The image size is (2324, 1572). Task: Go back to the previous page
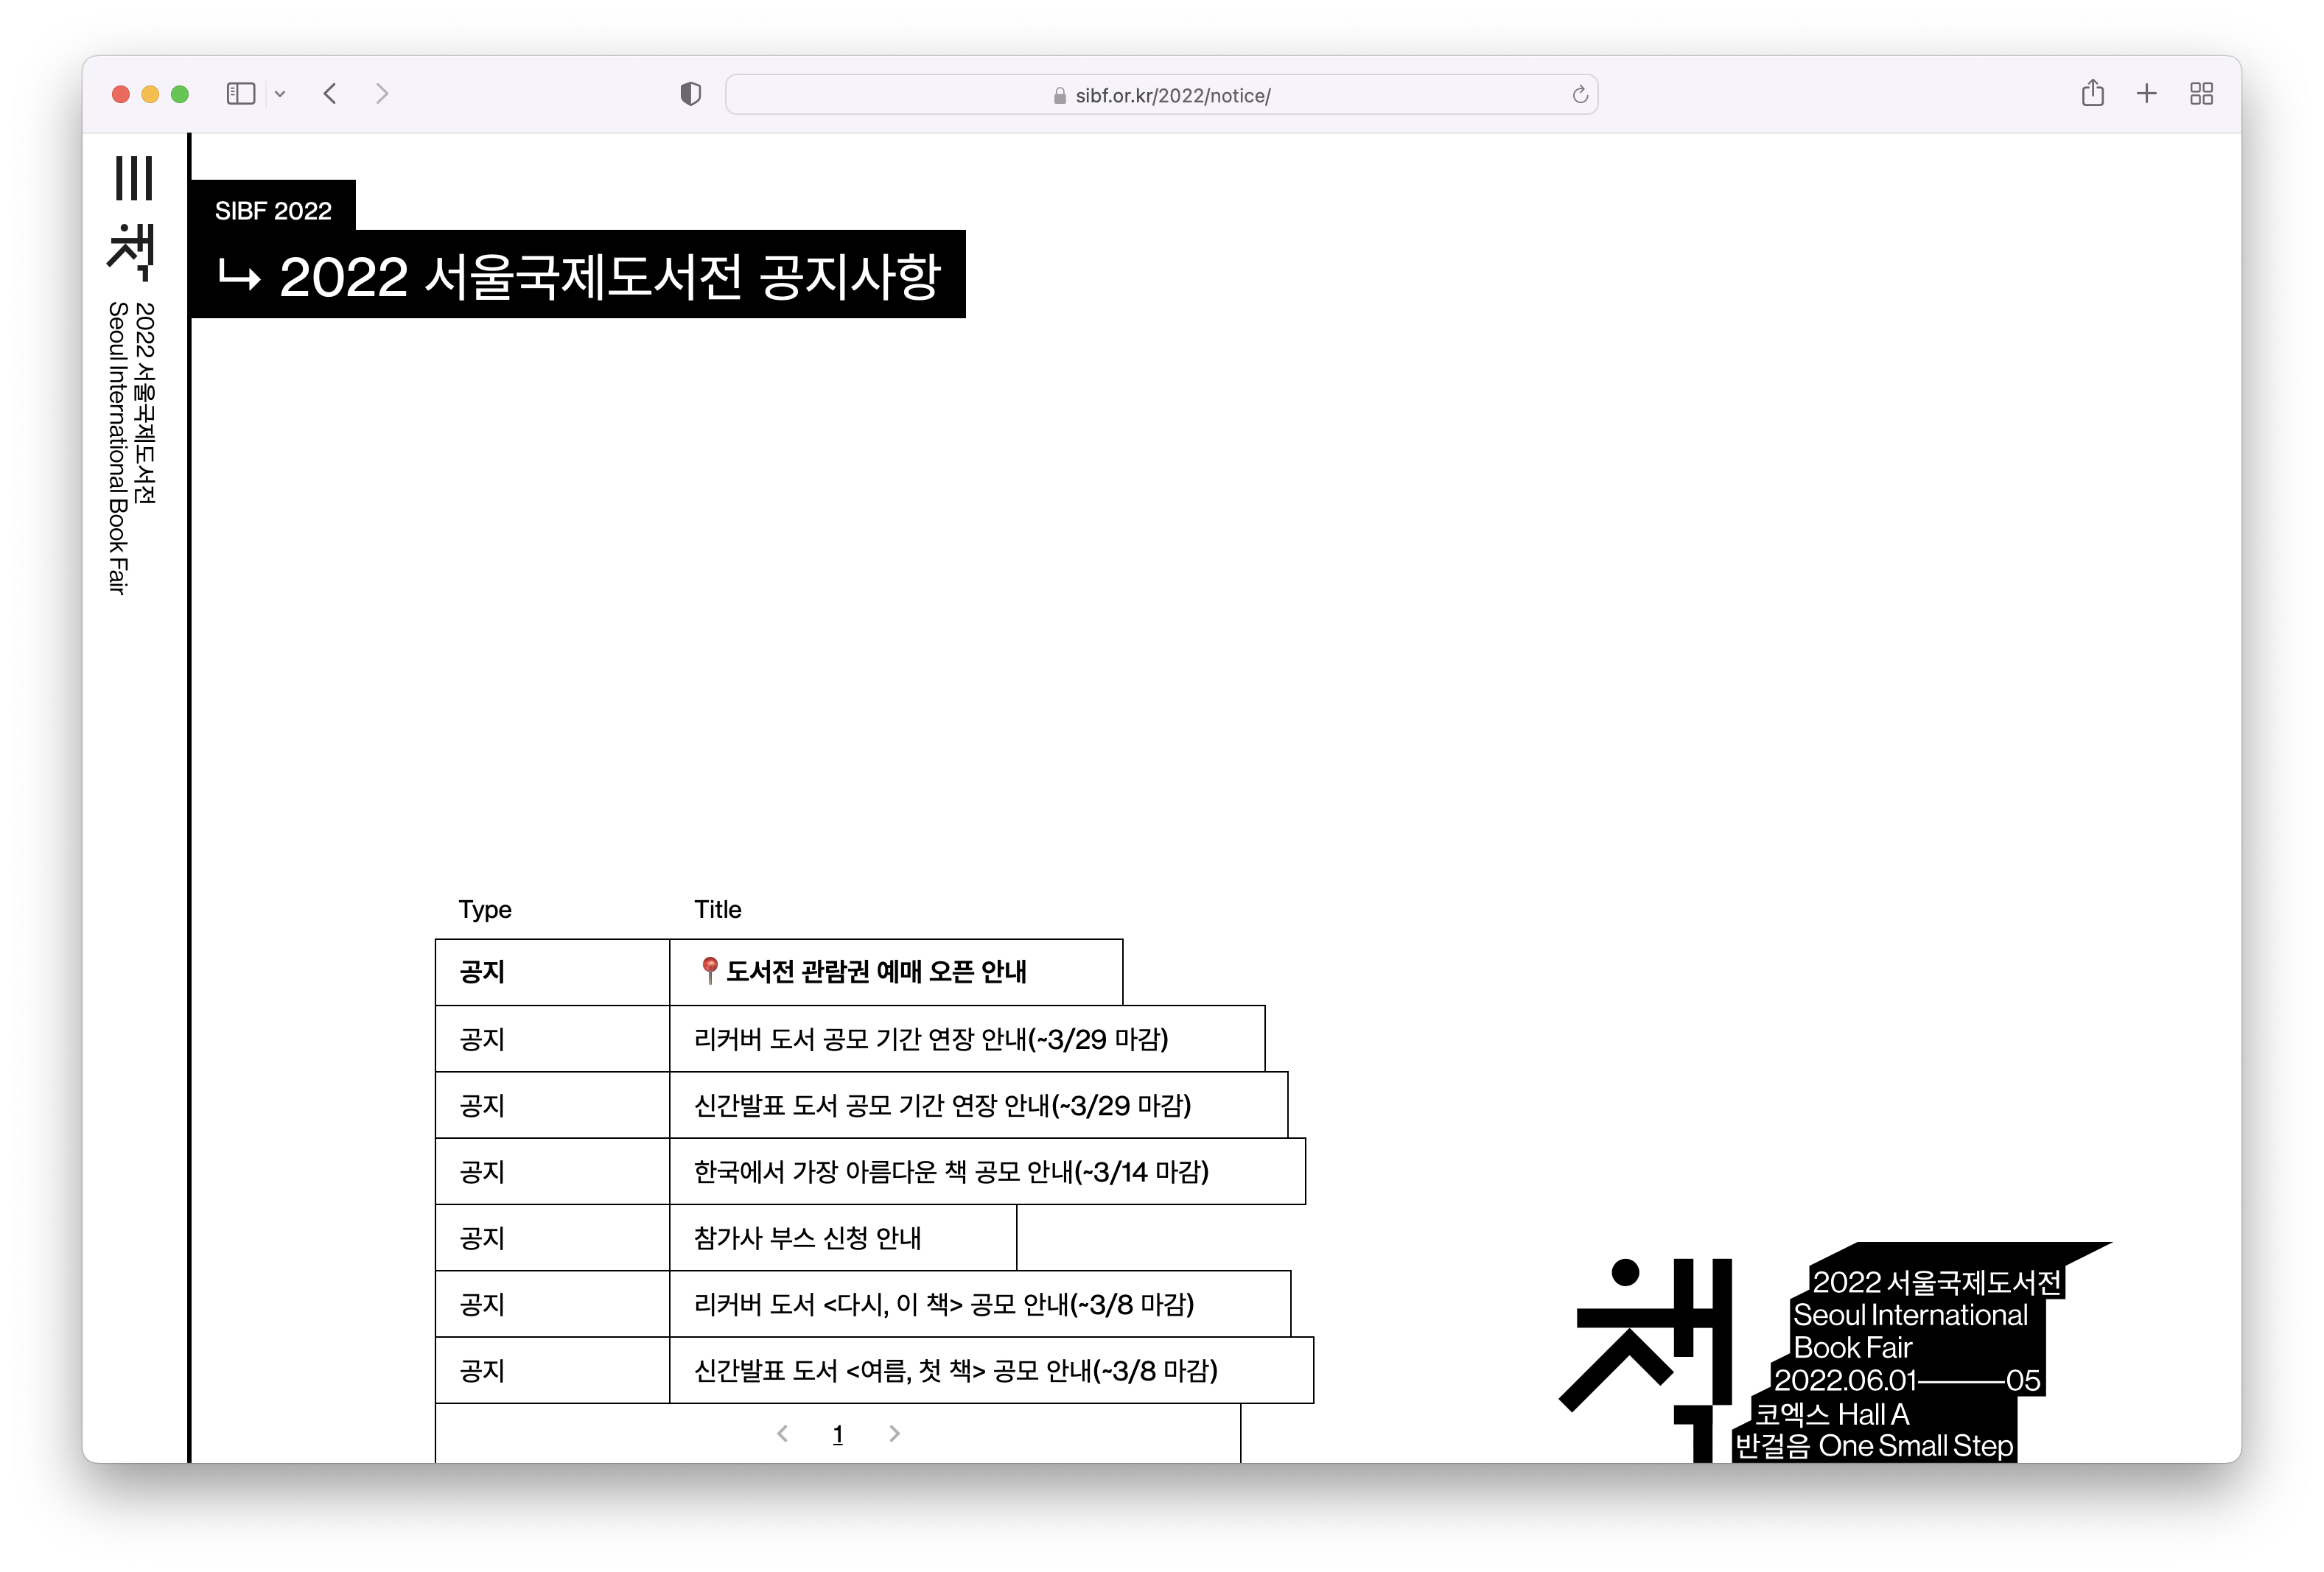pyautogui.click(x=330, y=94)
